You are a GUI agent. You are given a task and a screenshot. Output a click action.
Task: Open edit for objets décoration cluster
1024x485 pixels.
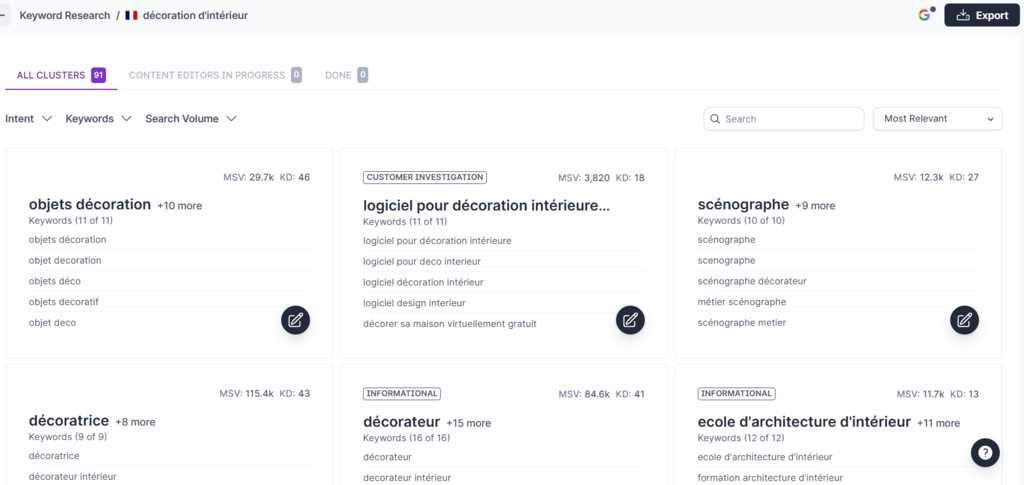(295, 320)
